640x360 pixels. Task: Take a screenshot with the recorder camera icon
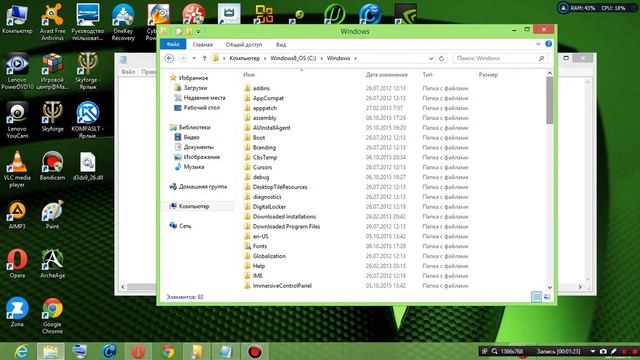tap(603, 351)
